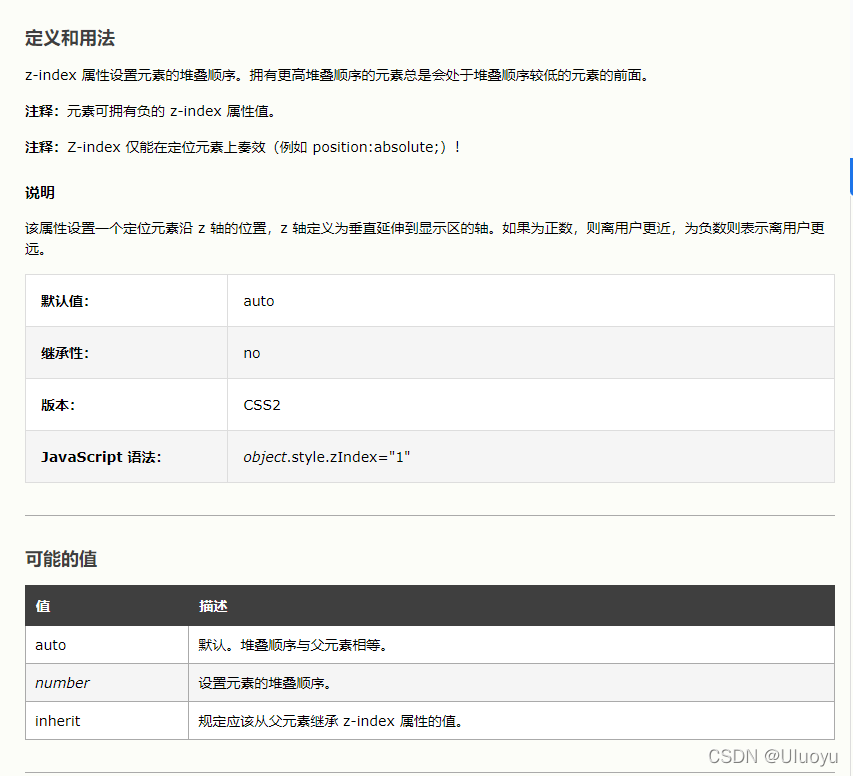Image resolution: width=853 pixels, height=776 pixels.
Task: Click the property table cell reading "no"
Action: click(x=531, y=353)
